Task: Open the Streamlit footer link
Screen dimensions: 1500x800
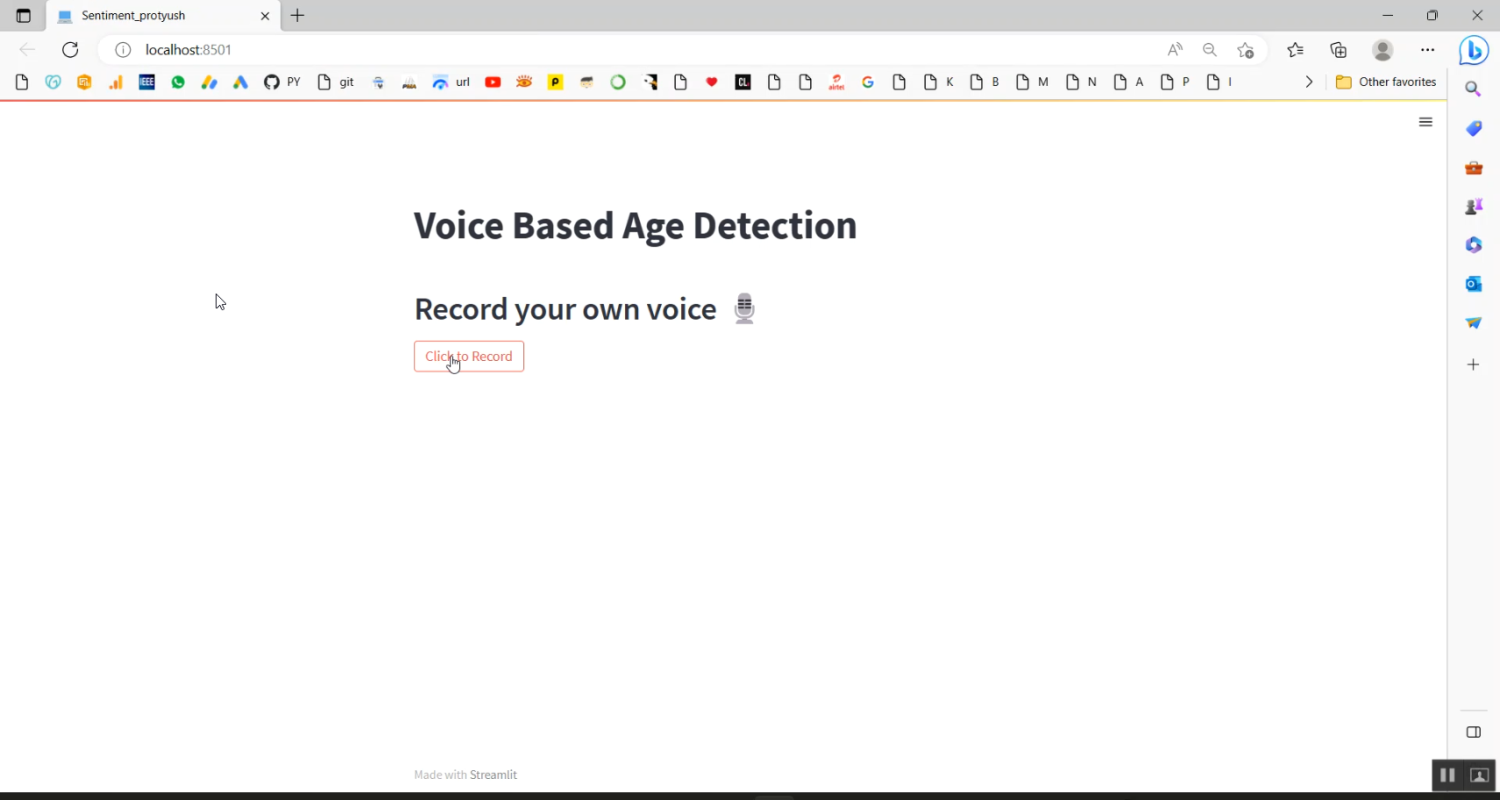Action: click(493, 775)
